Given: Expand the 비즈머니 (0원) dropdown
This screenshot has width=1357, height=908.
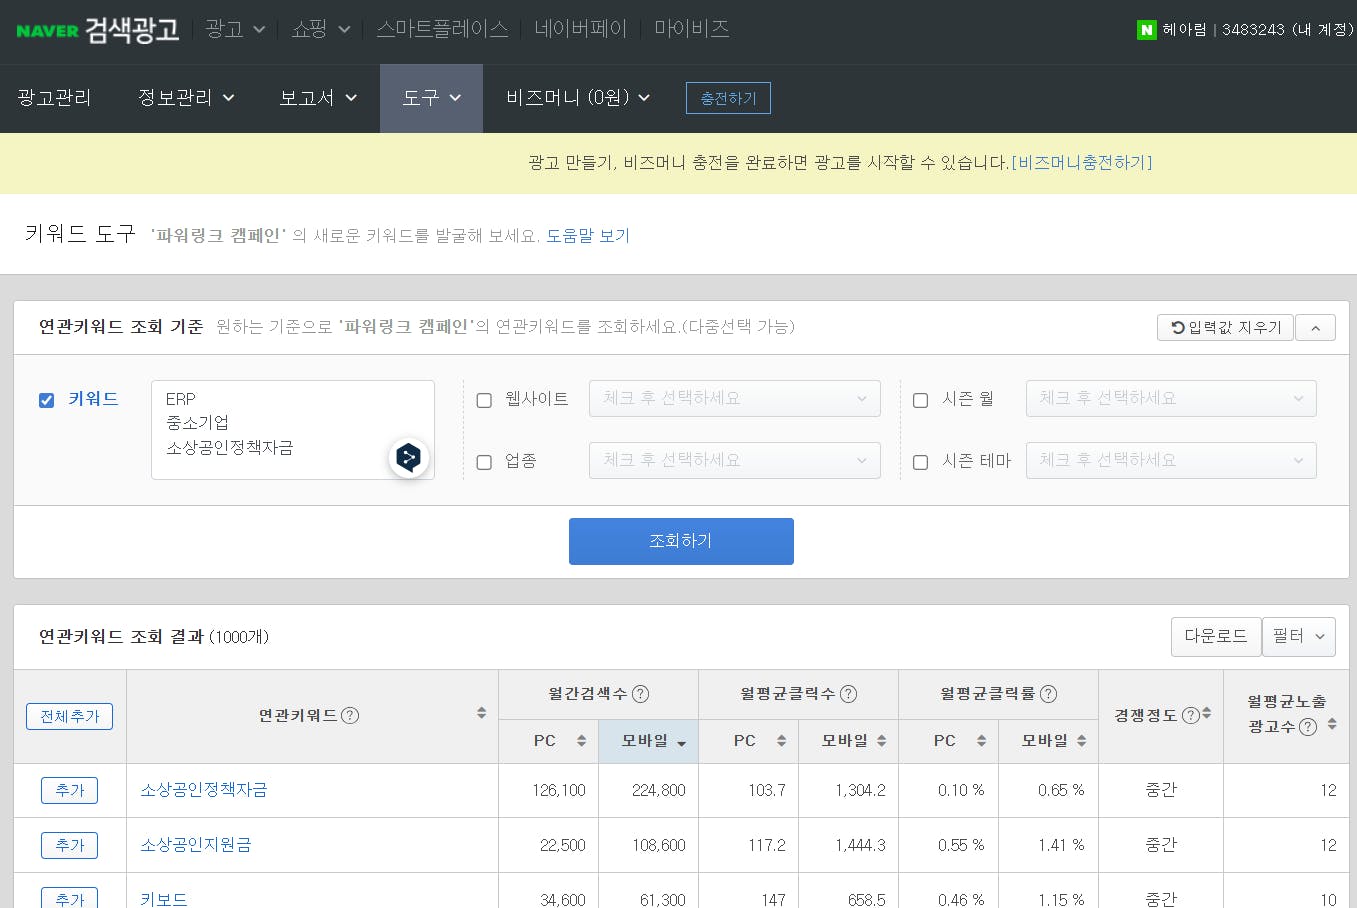Looking at the screenshot, I should pos(578,98).
